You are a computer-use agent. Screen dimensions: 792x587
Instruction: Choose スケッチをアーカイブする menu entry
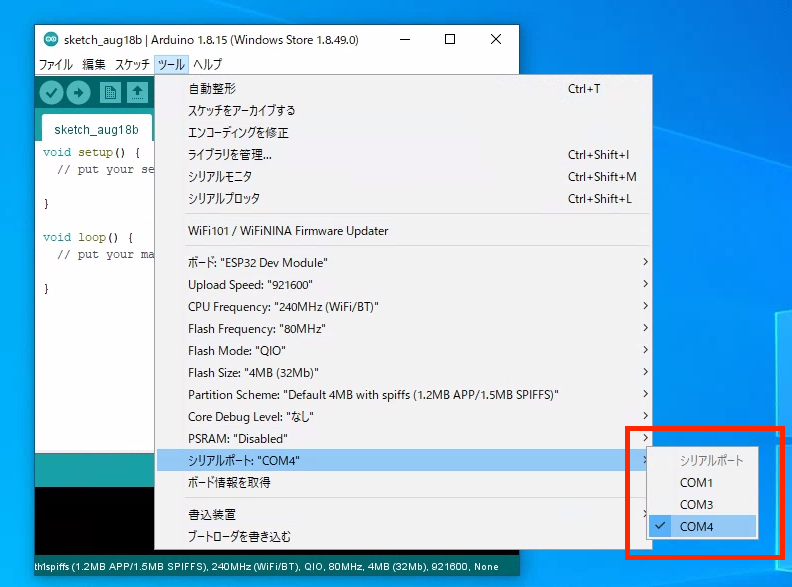403,111
